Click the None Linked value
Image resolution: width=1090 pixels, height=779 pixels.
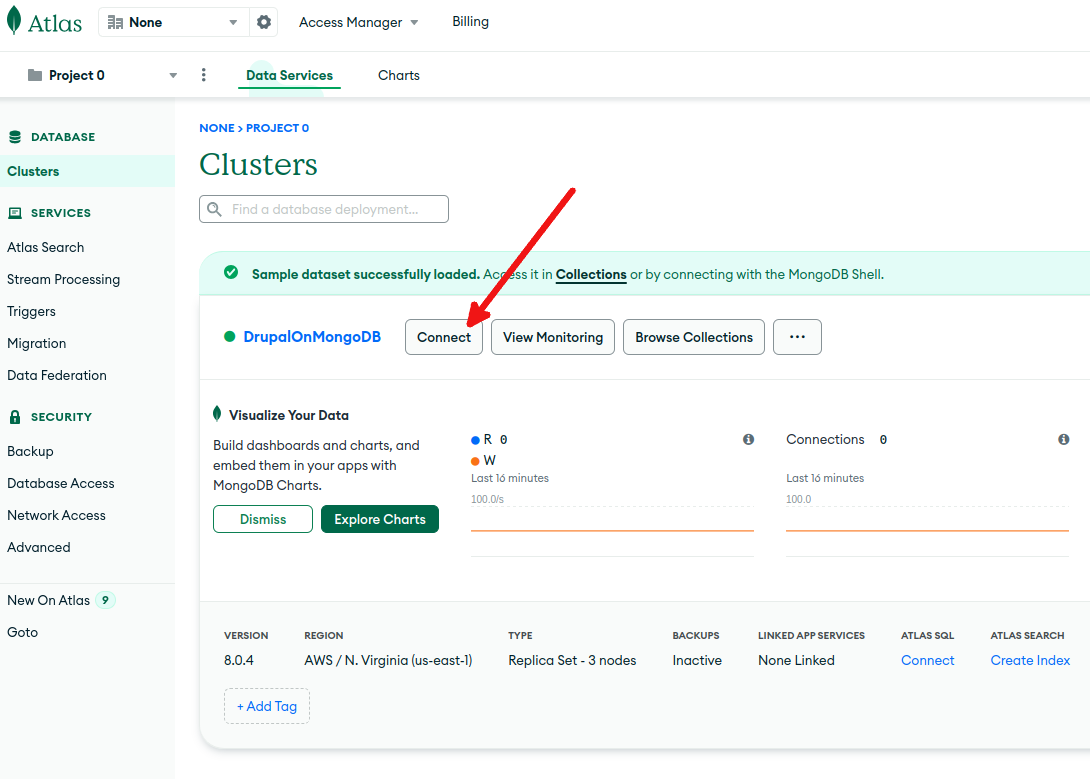click(x=796, y=660)
